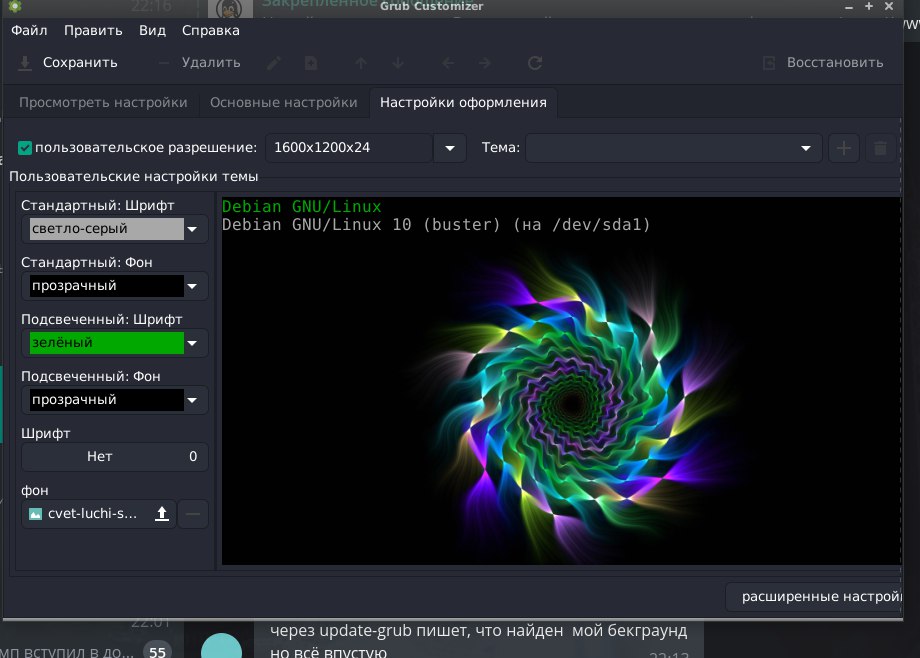Viewport: 920px width, 658px height.
Task: Switch to Основные настройки tab
Action: pyautogui.click(x=284, y=103)
